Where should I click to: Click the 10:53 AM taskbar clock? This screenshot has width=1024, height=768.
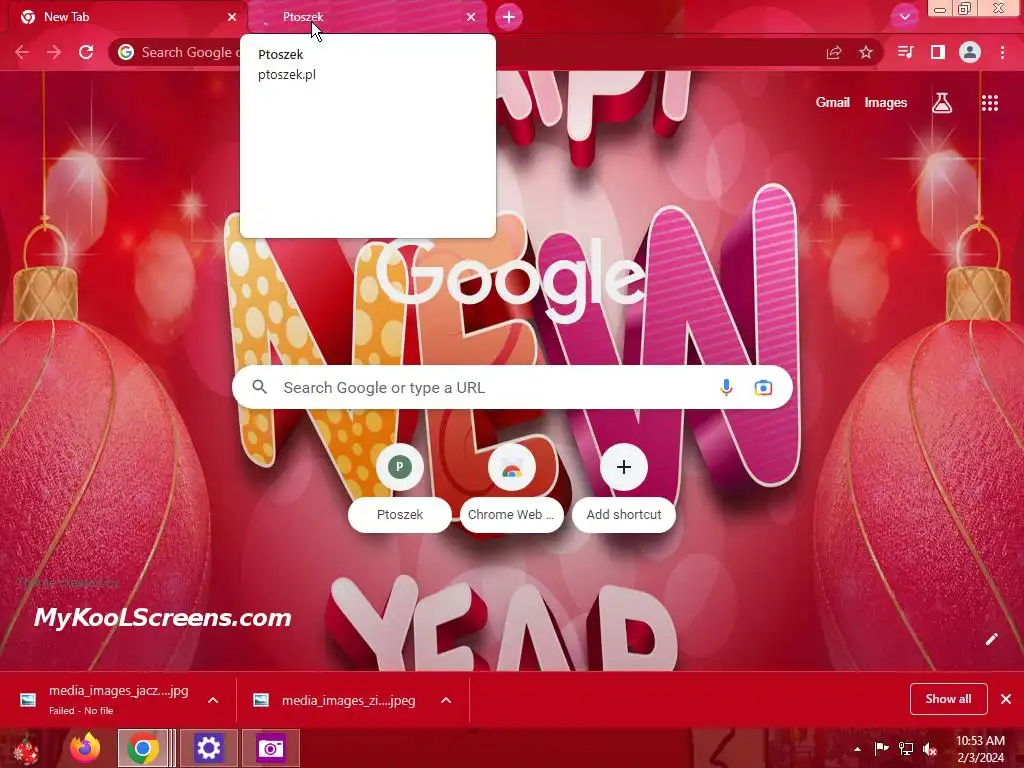pos(980,749)
